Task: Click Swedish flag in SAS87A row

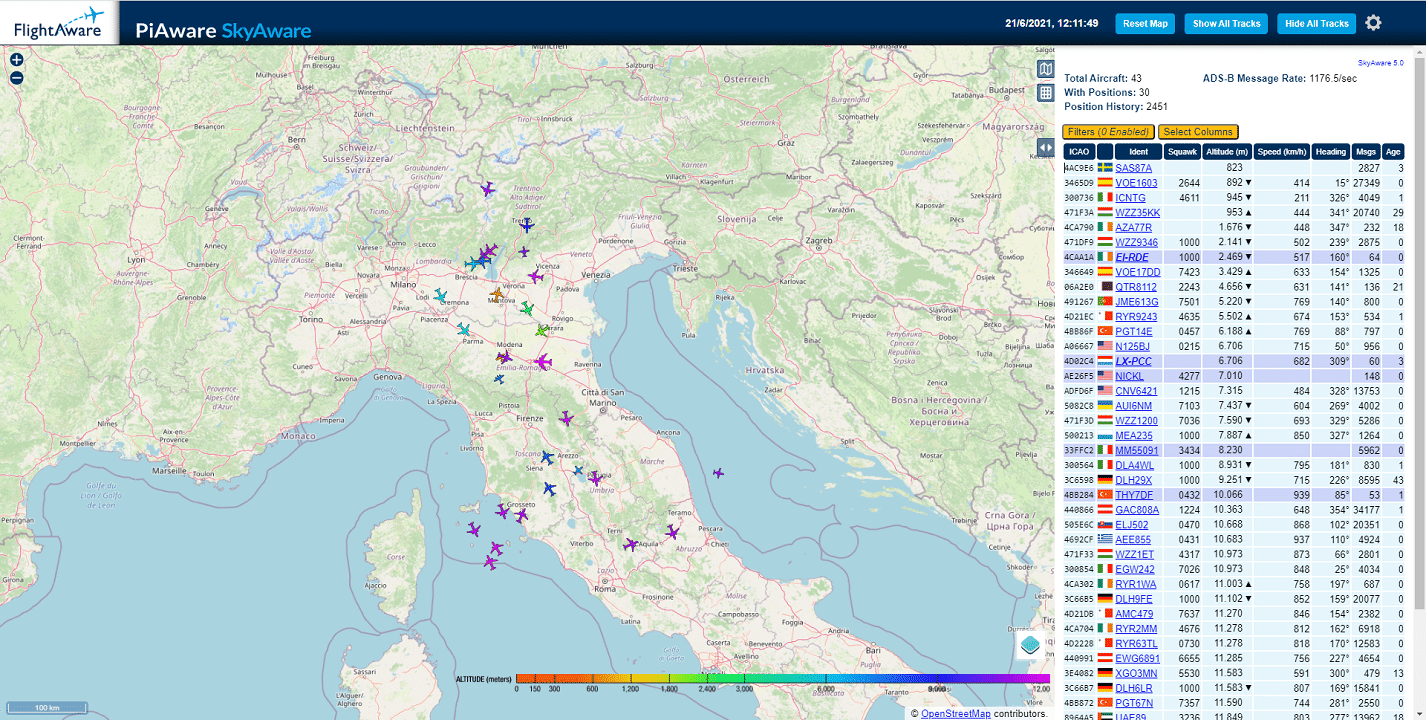Action: 1105,168
